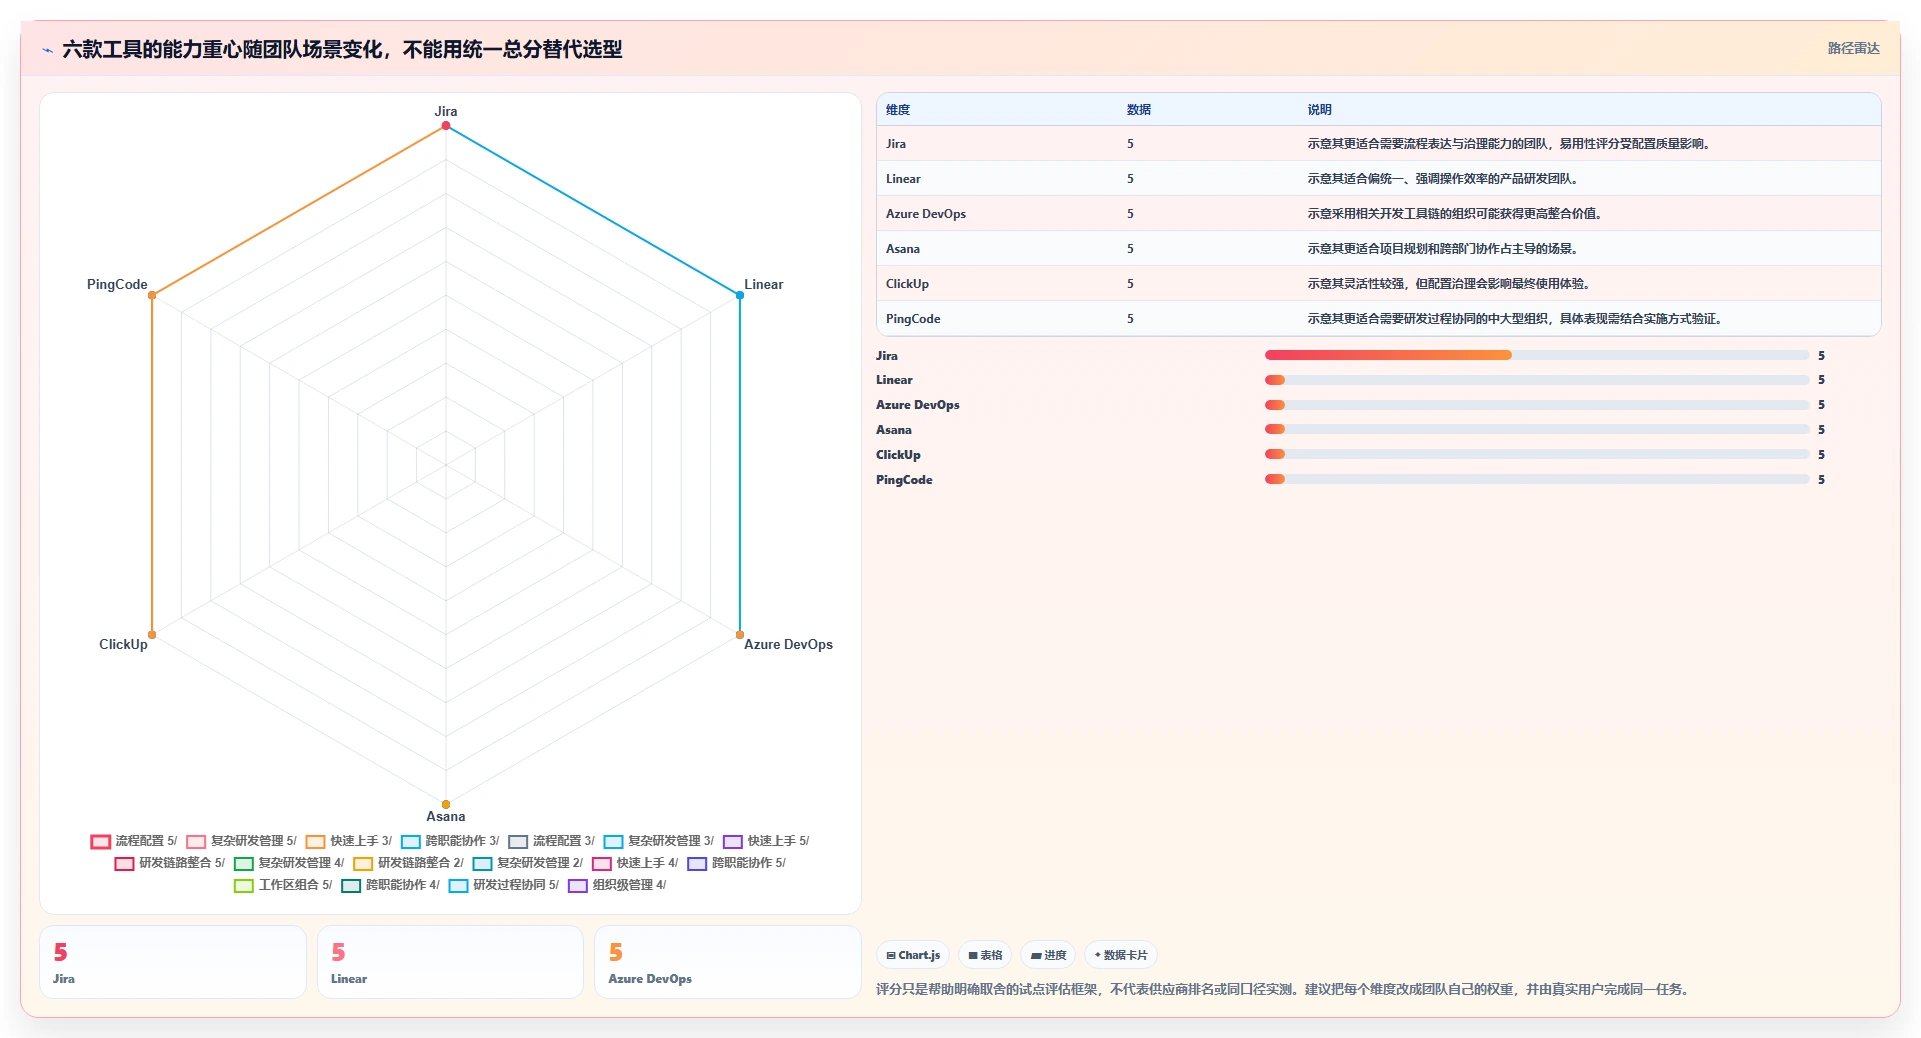Click the Jira progress bar
The height and width of the screenshot is (1038, 1921).
pos(1537,355)
